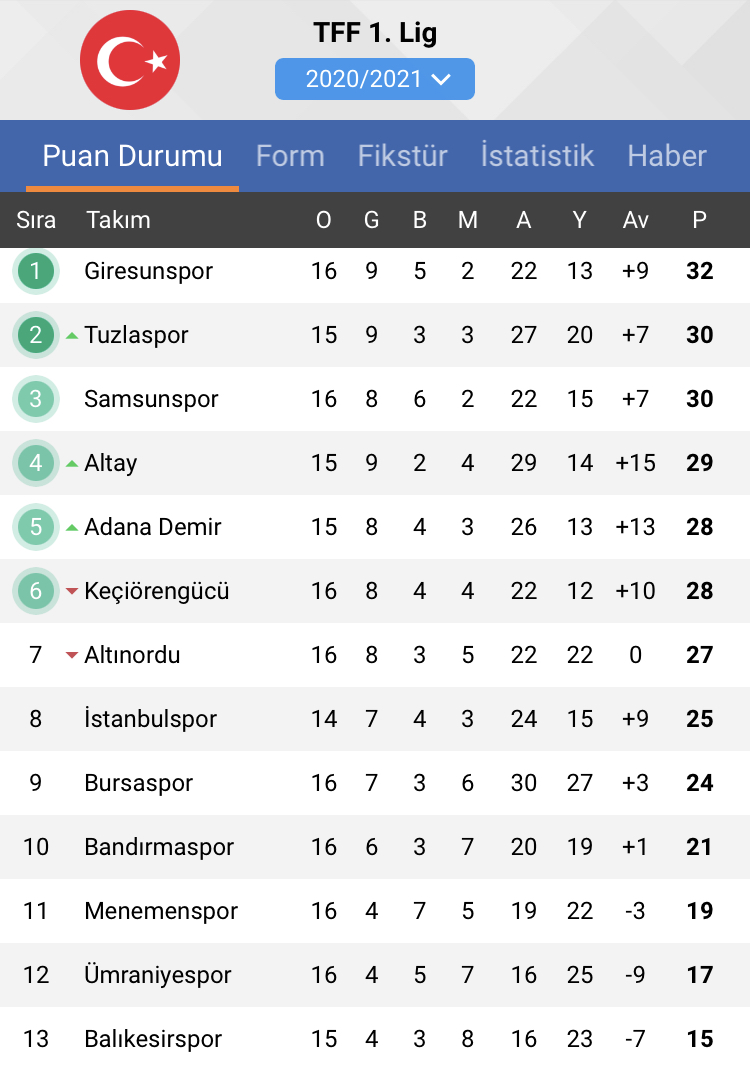
Task: Click the rank 6 circle badge
Action: [36, 591]
